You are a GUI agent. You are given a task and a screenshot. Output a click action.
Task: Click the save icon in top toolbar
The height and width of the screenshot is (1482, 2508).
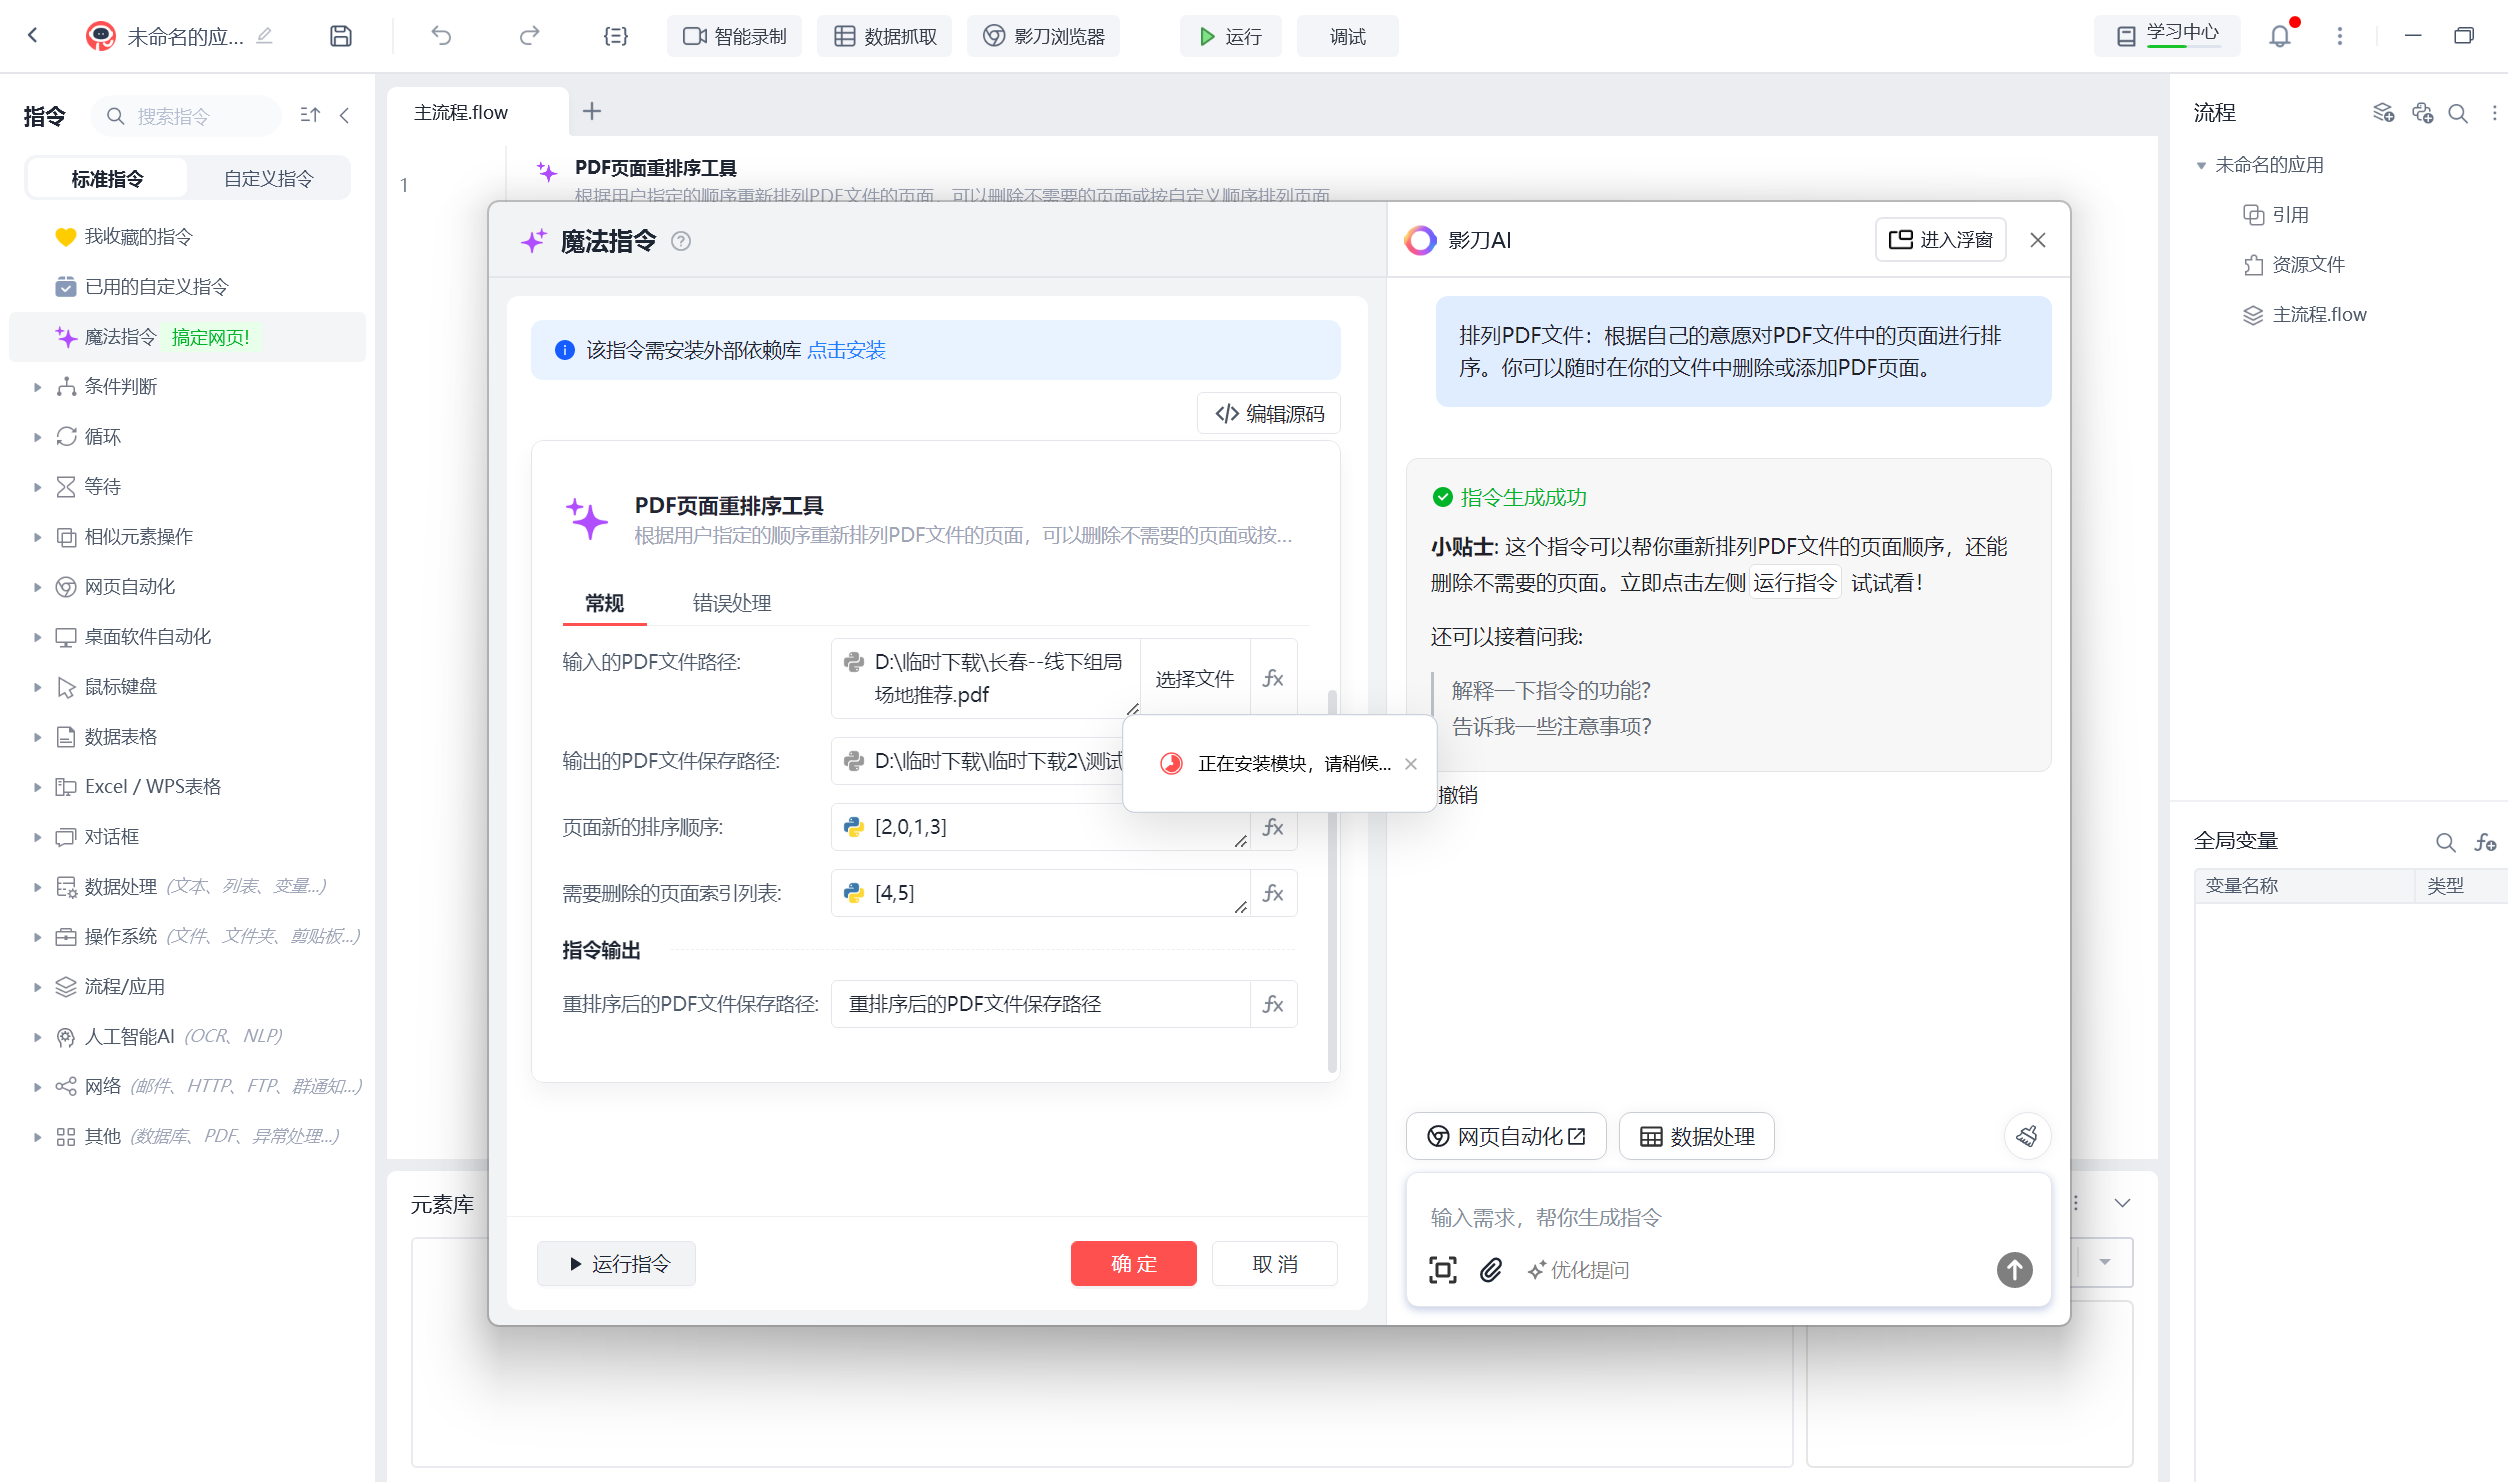tap(341, 36)
